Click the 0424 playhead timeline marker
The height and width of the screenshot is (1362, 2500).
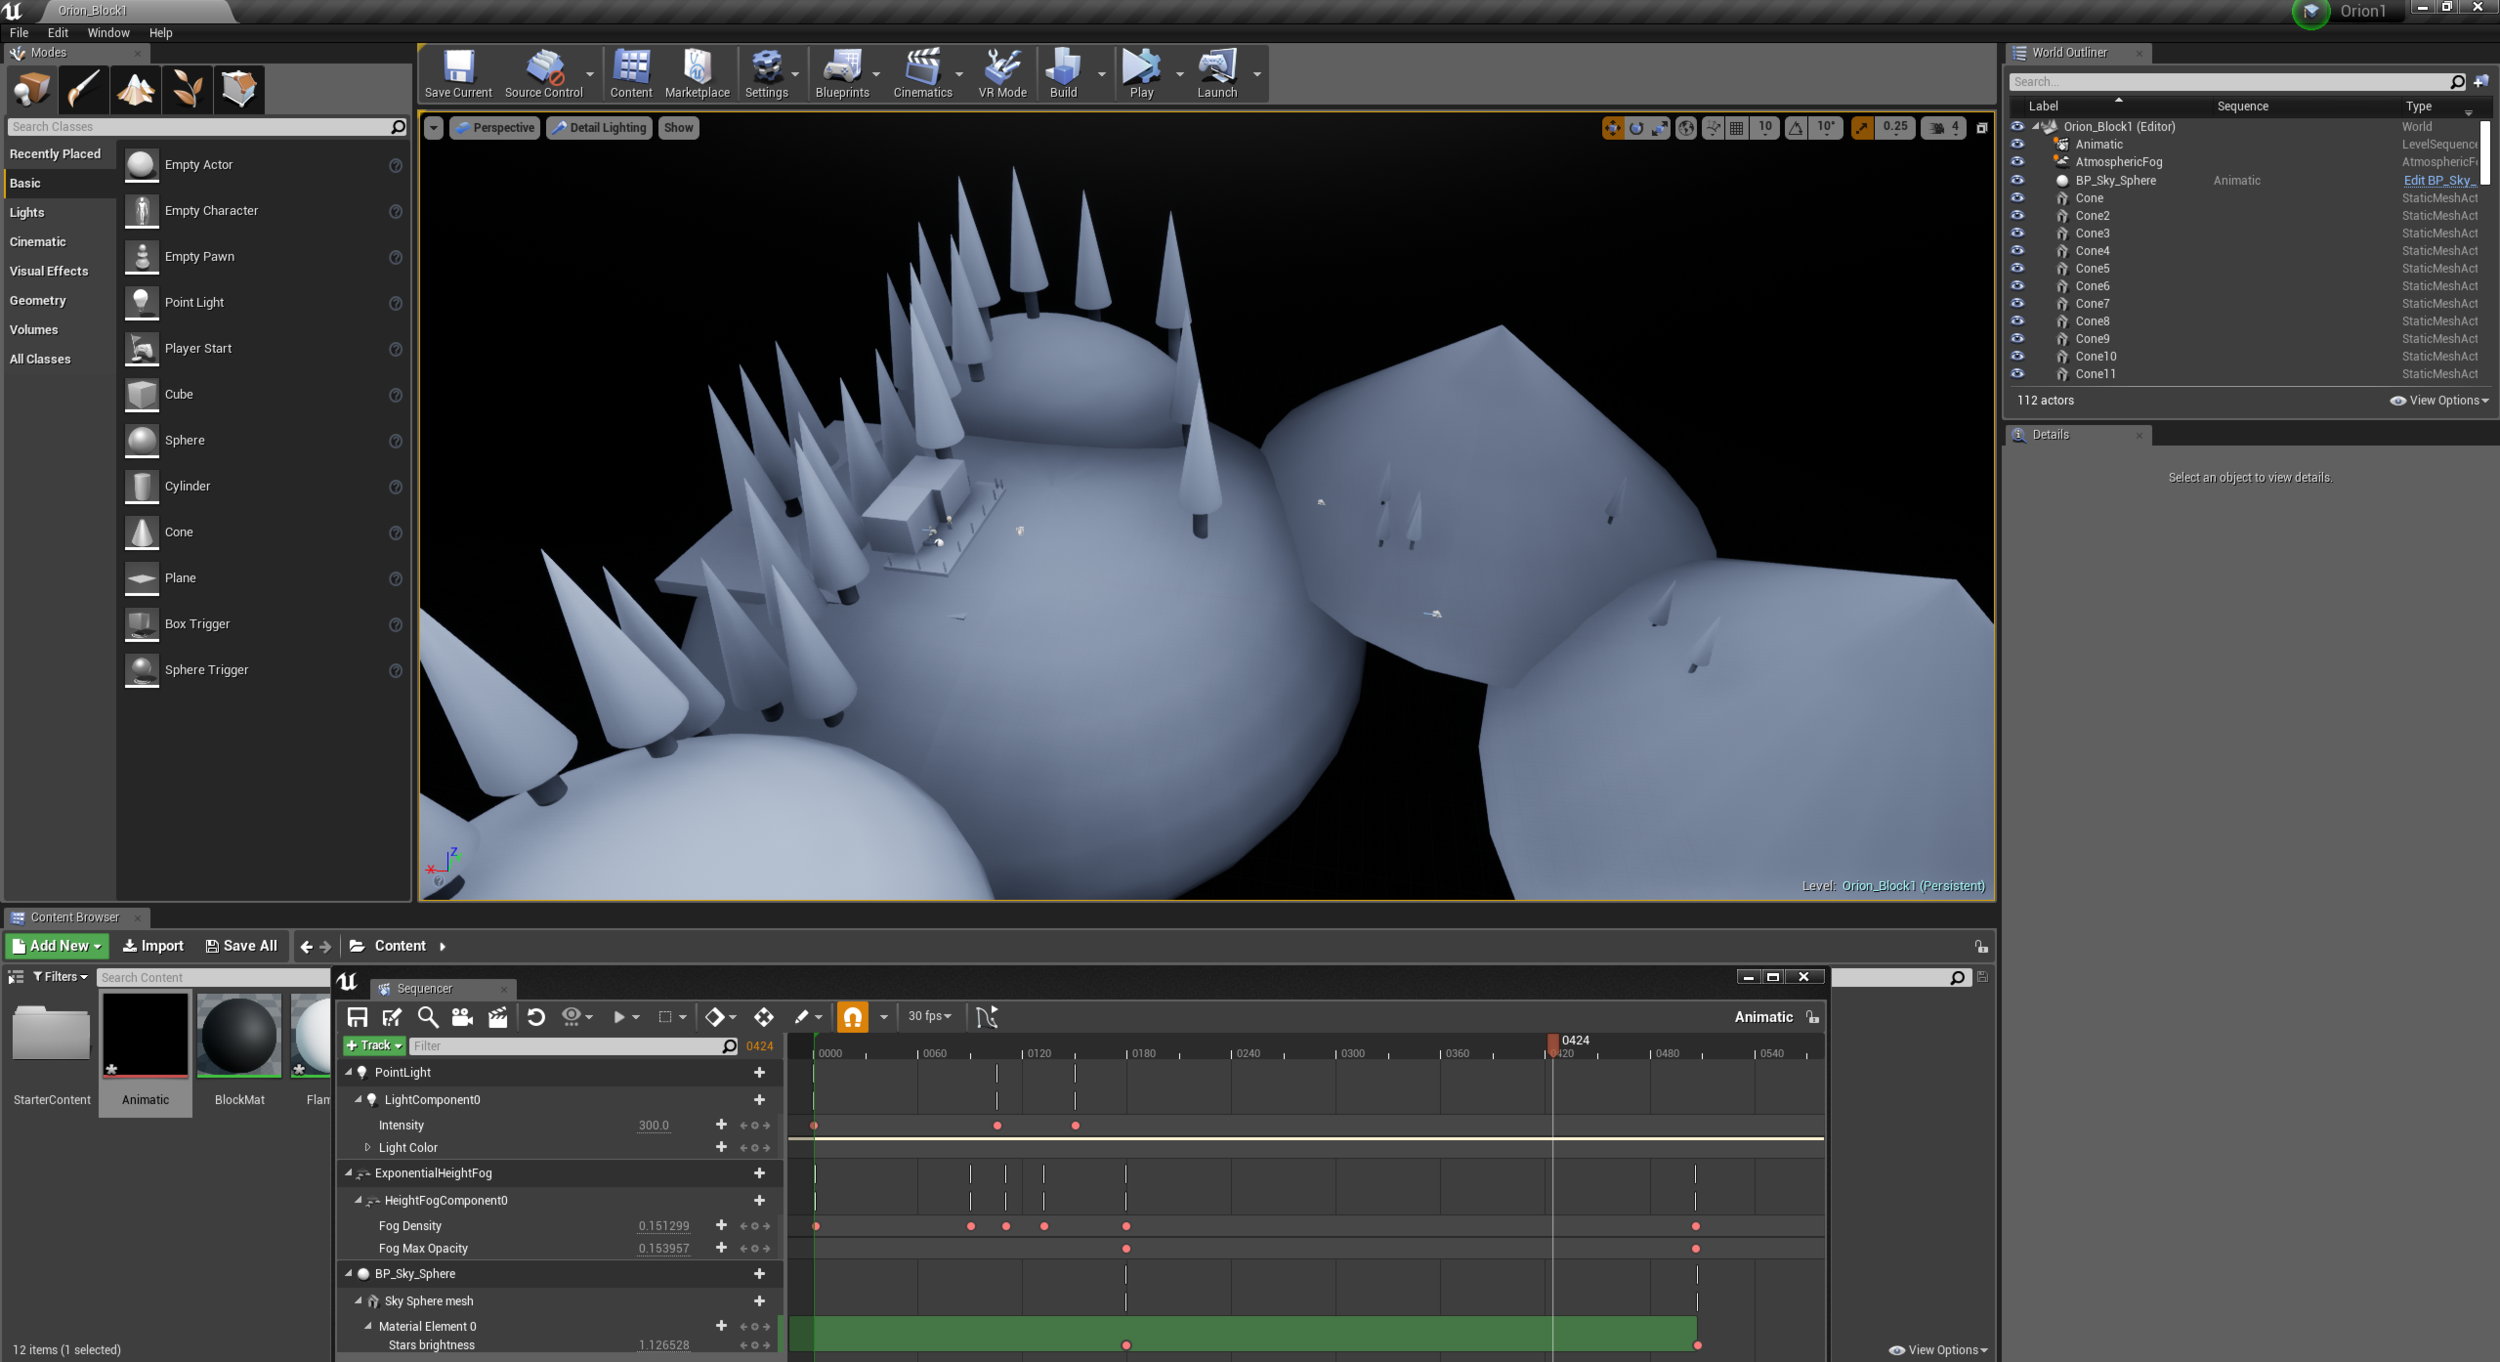(x=1553, y=1044)
